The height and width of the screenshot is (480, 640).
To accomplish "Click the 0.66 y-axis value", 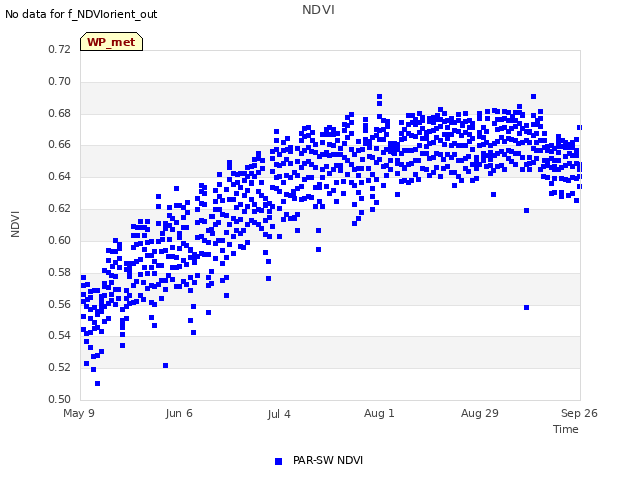I will point(59,144).
